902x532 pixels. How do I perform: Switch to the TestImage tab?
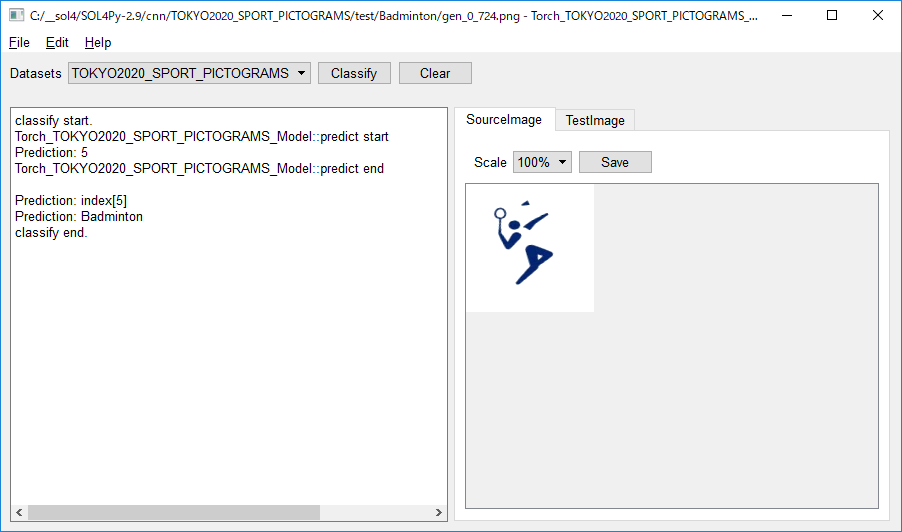point(595,120)
